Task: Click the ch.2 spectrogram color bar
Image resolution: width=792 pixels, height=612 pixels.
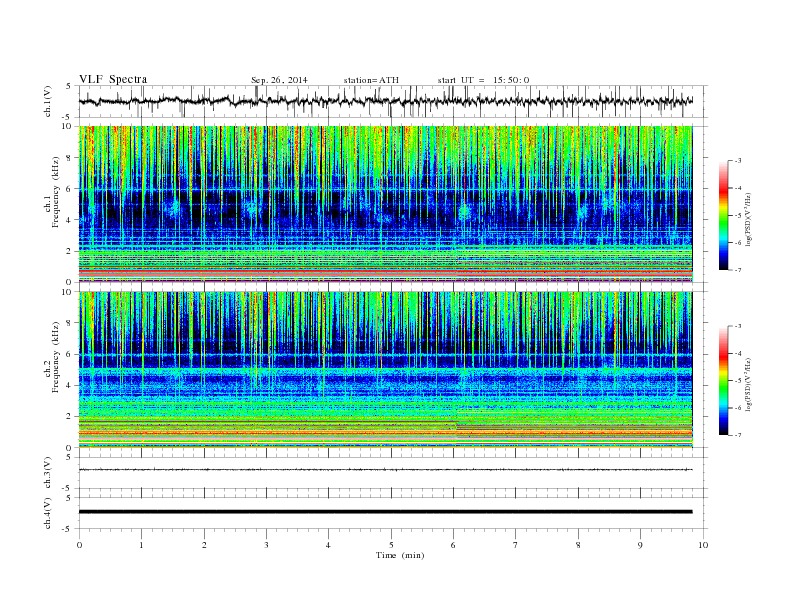Action: [x=723, y=381]
